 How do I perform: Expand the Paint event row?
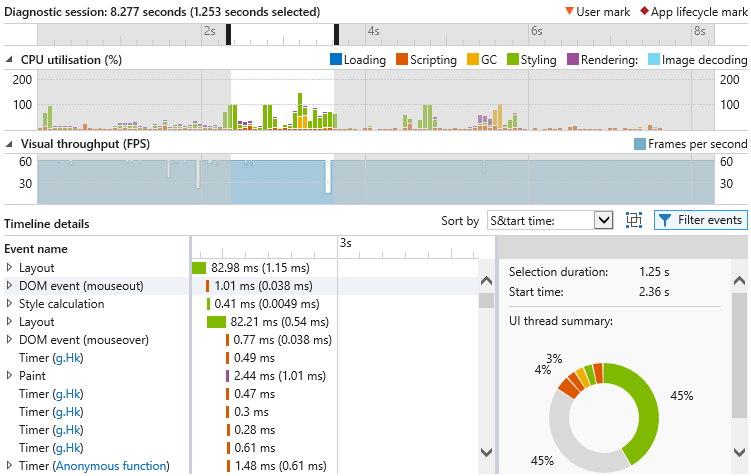tap(9, 376)
